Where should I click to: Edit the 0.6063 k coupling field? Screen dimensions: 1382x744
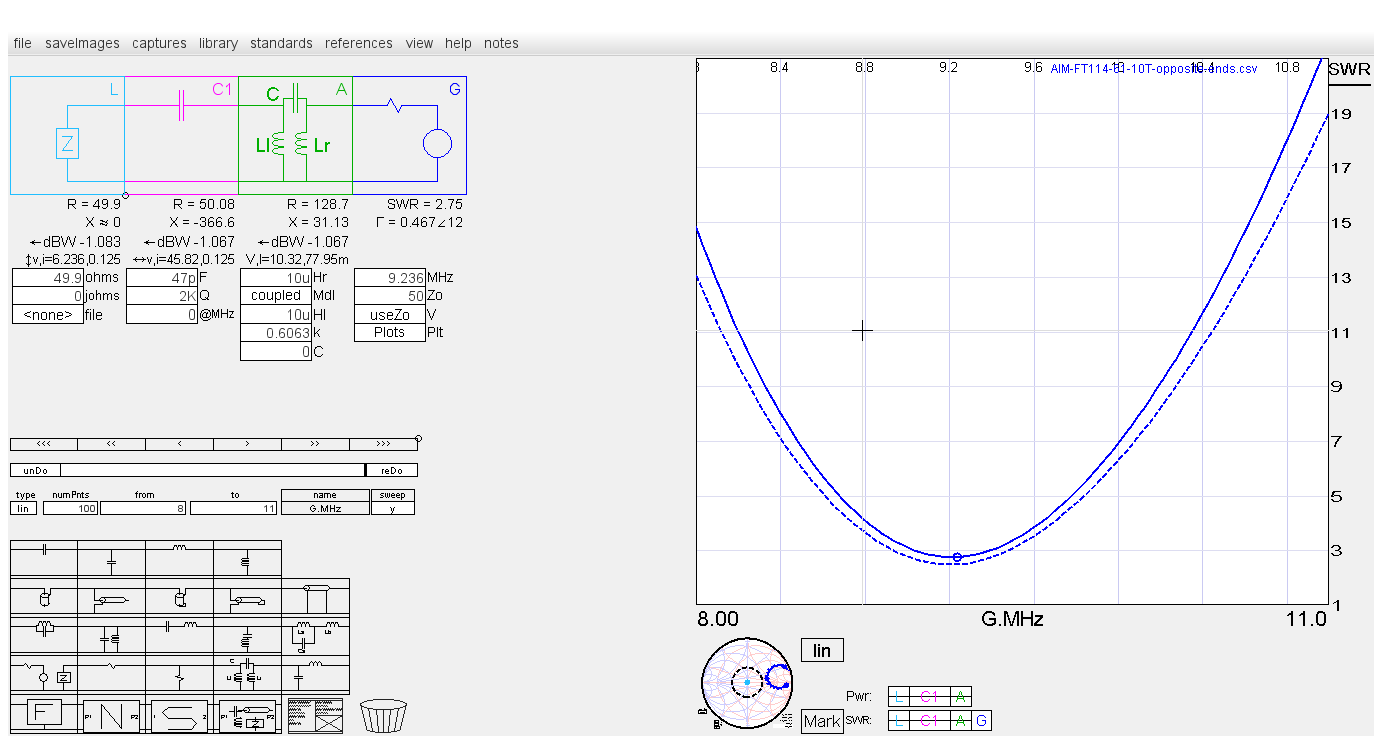(x=276, y=333)
